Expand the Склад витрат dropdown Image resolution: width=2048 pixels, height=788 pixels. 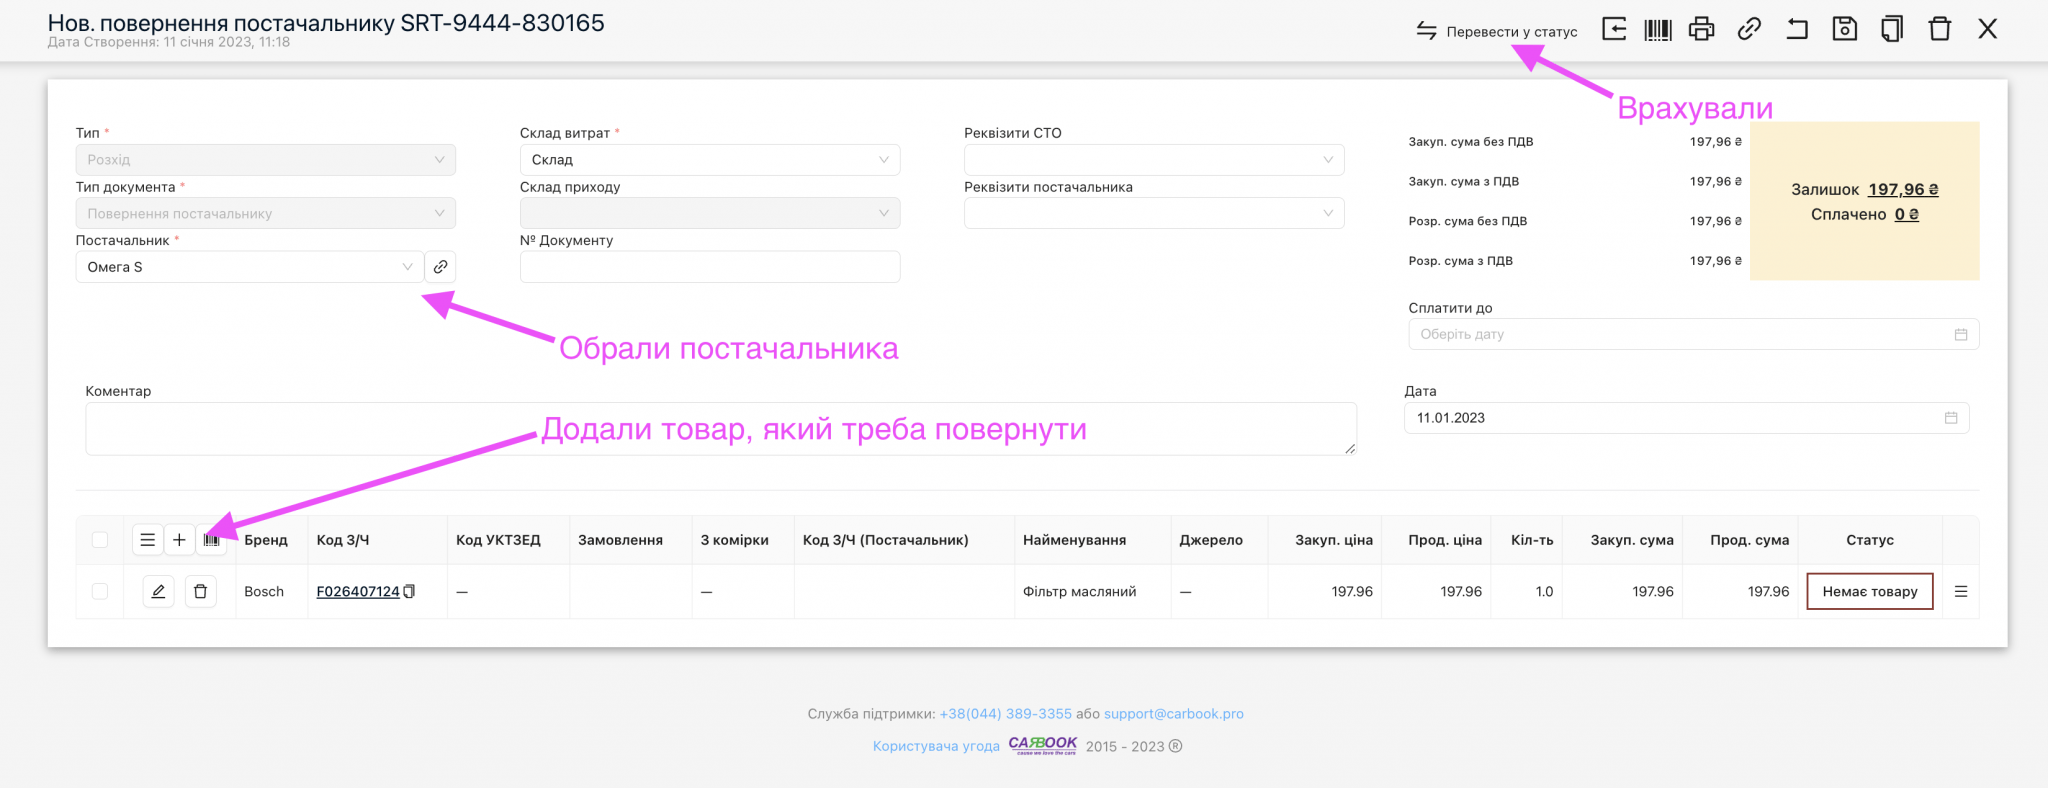coord(709,160)
